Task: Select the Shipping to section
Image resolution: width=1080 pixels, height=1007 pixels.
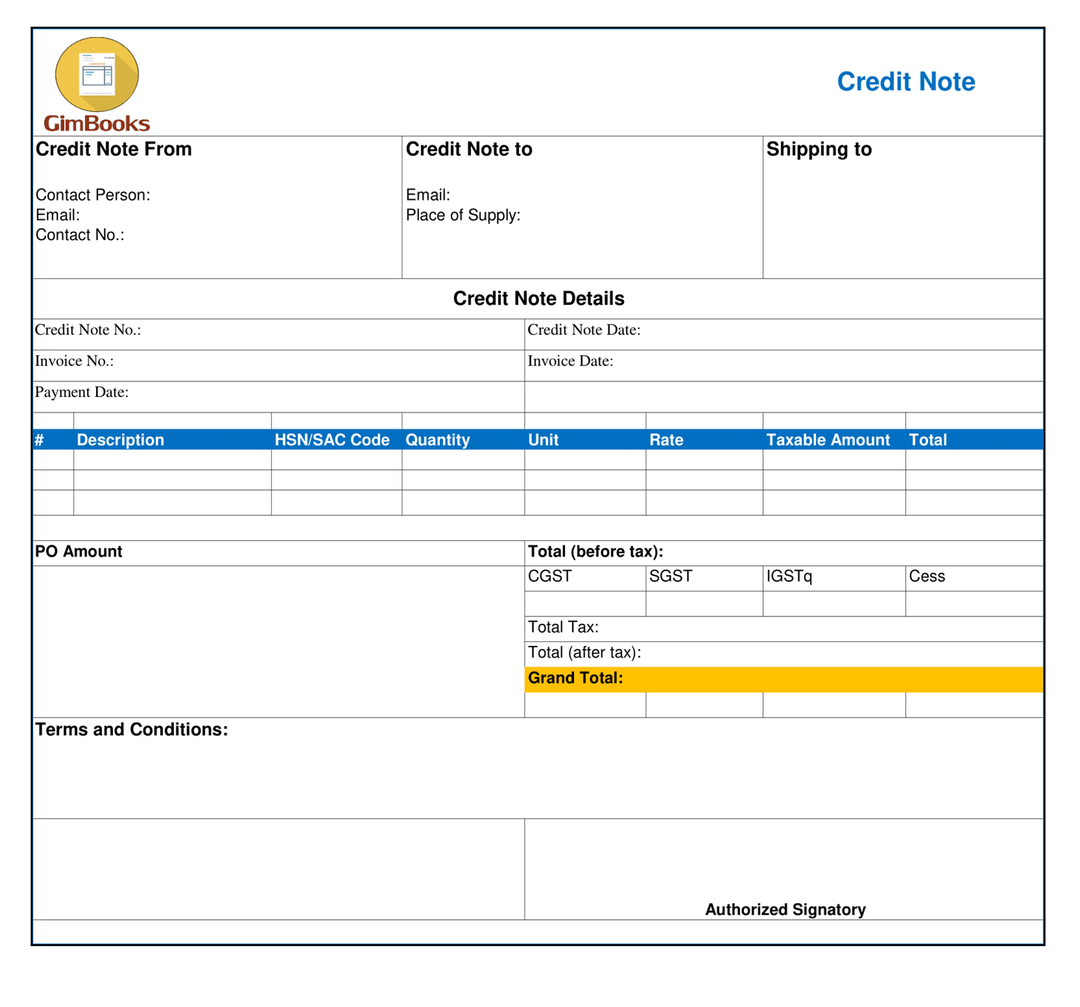Action: click(x=819, y=149)
